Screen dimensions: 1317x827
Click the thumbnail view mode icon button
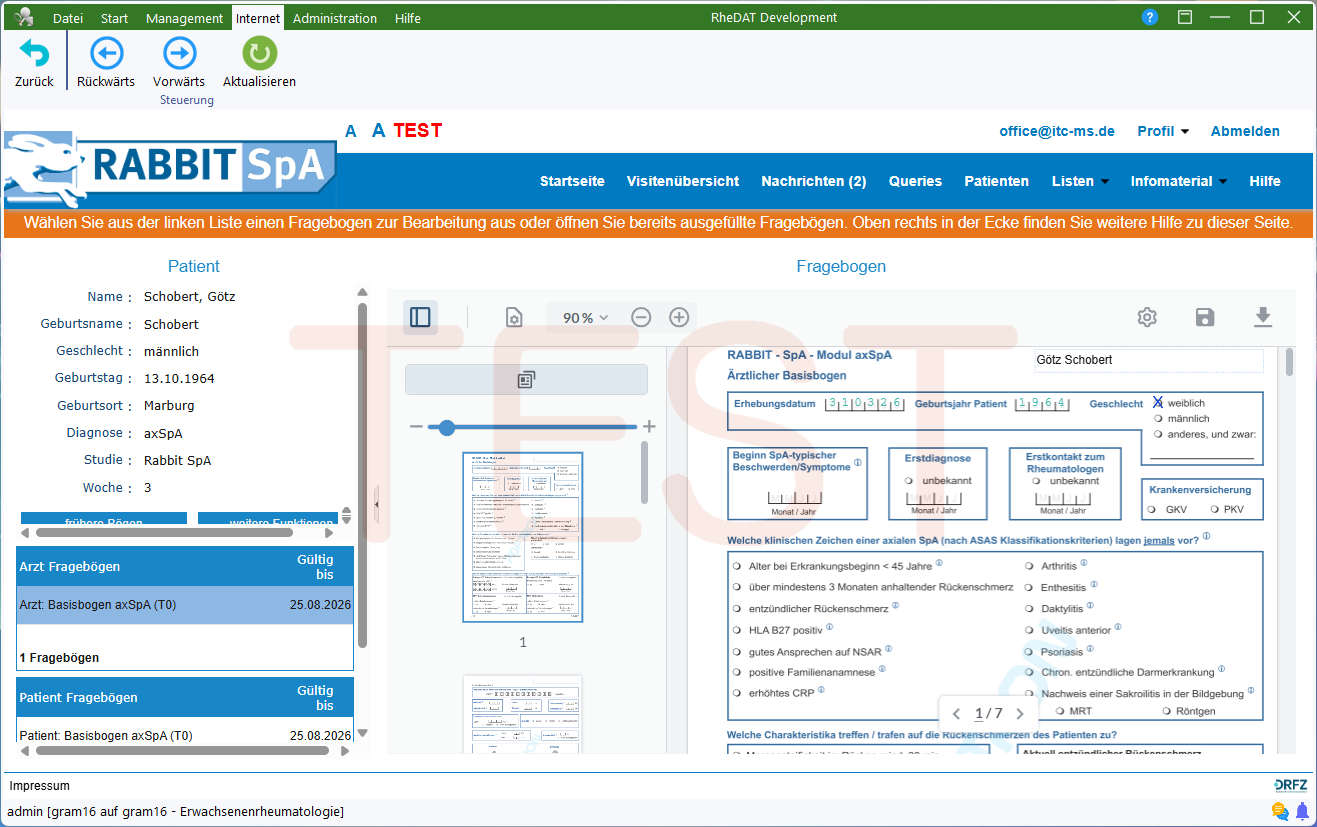tap(526, 380)
